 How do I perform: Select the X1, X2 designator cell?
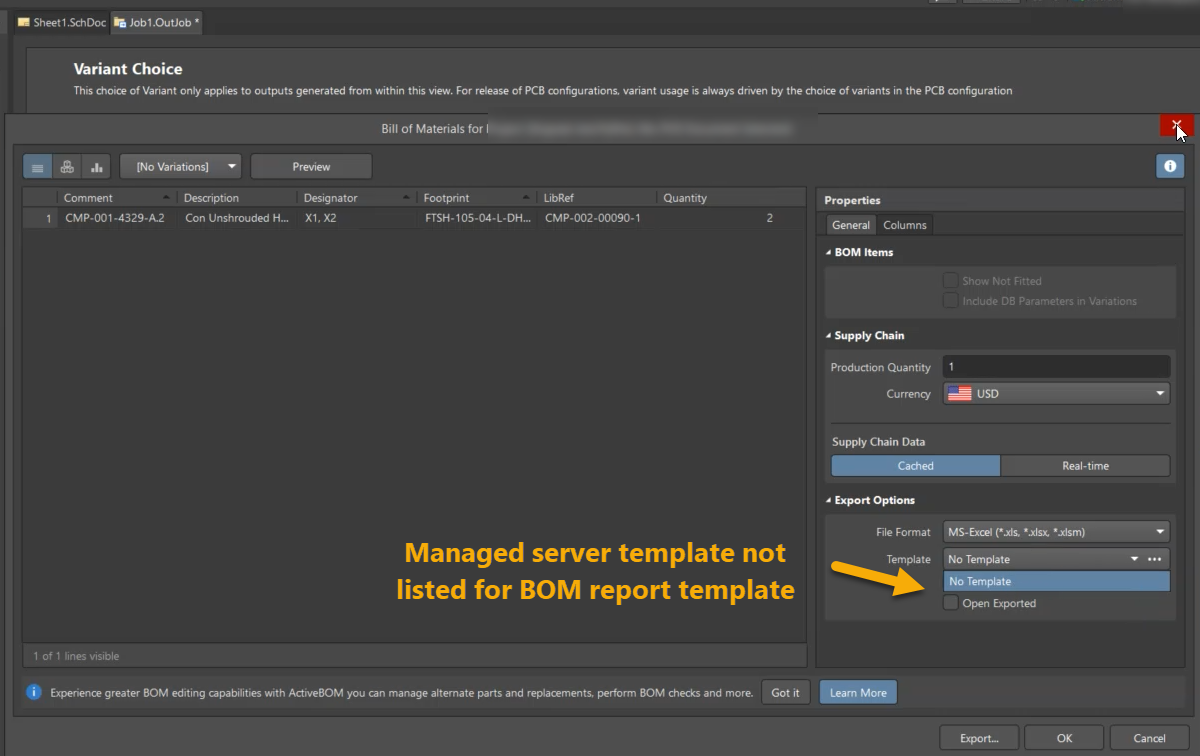[357, 218]
